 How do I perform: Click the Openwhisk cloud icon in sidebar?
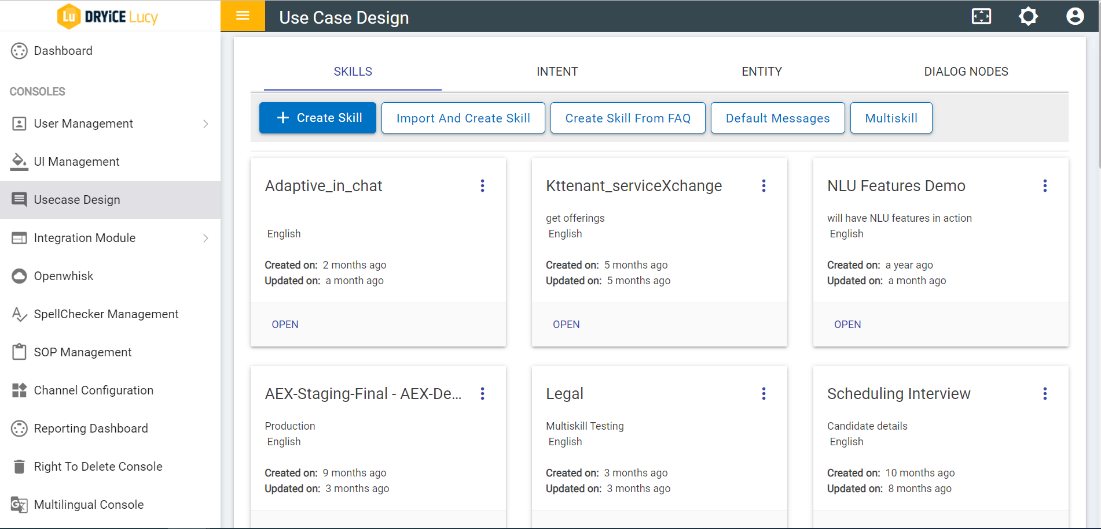[x=18, y=276]
